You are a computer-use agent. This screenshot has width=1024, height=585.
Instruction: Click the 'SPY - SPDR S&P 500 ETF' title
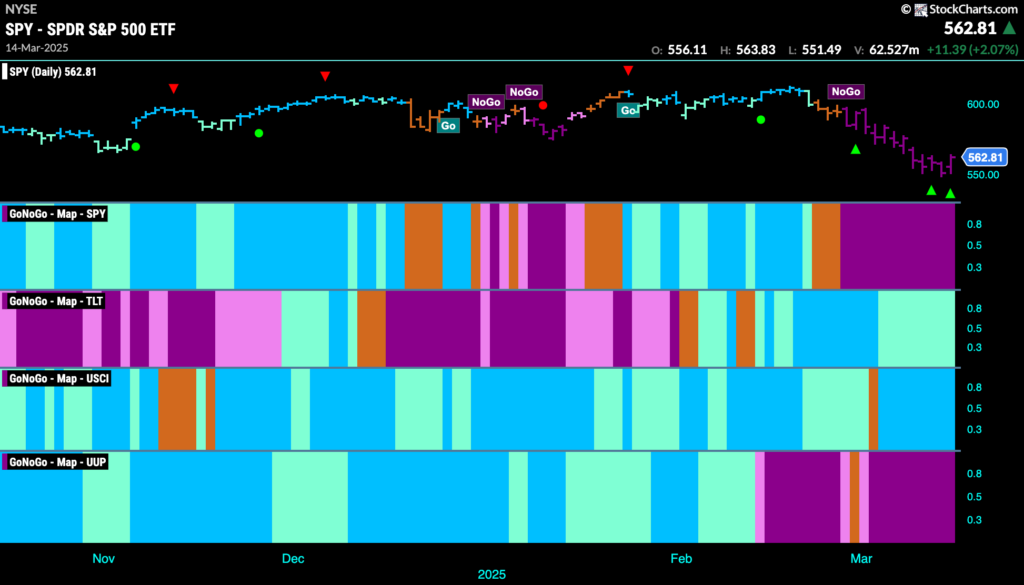click(x=90, y=29)
